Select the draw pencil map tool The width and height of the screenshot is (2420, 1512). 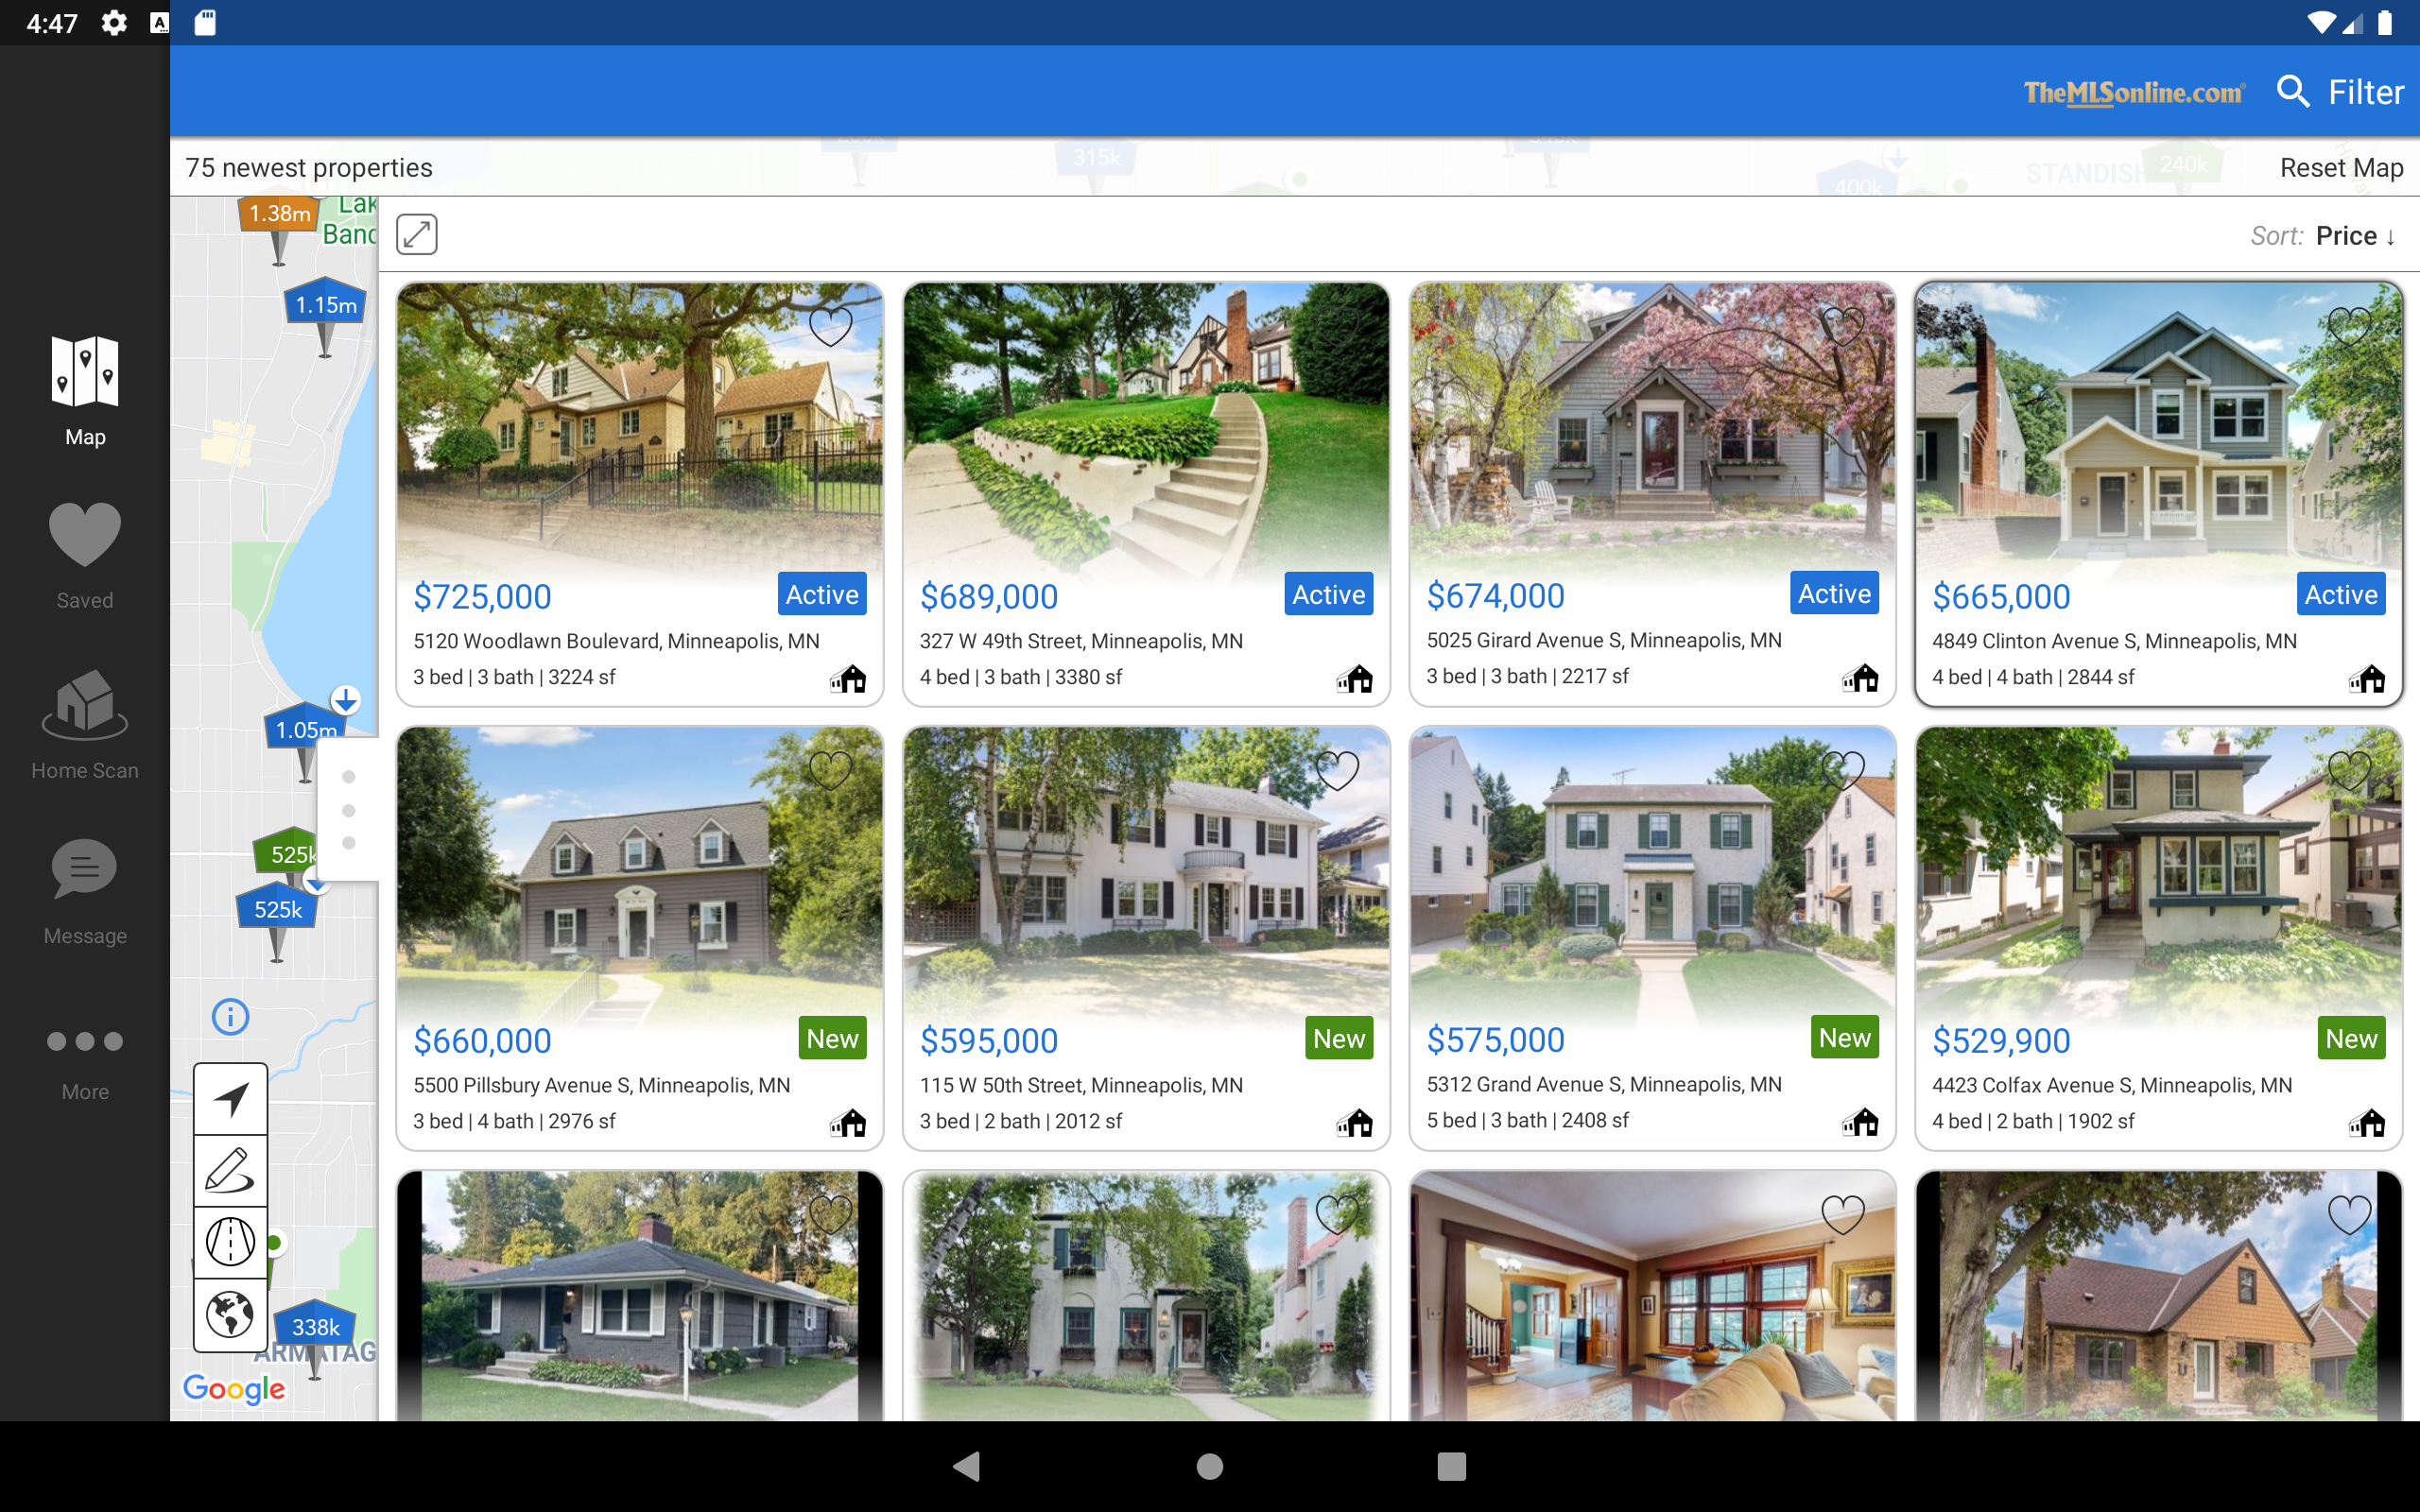click(230, 1170)
